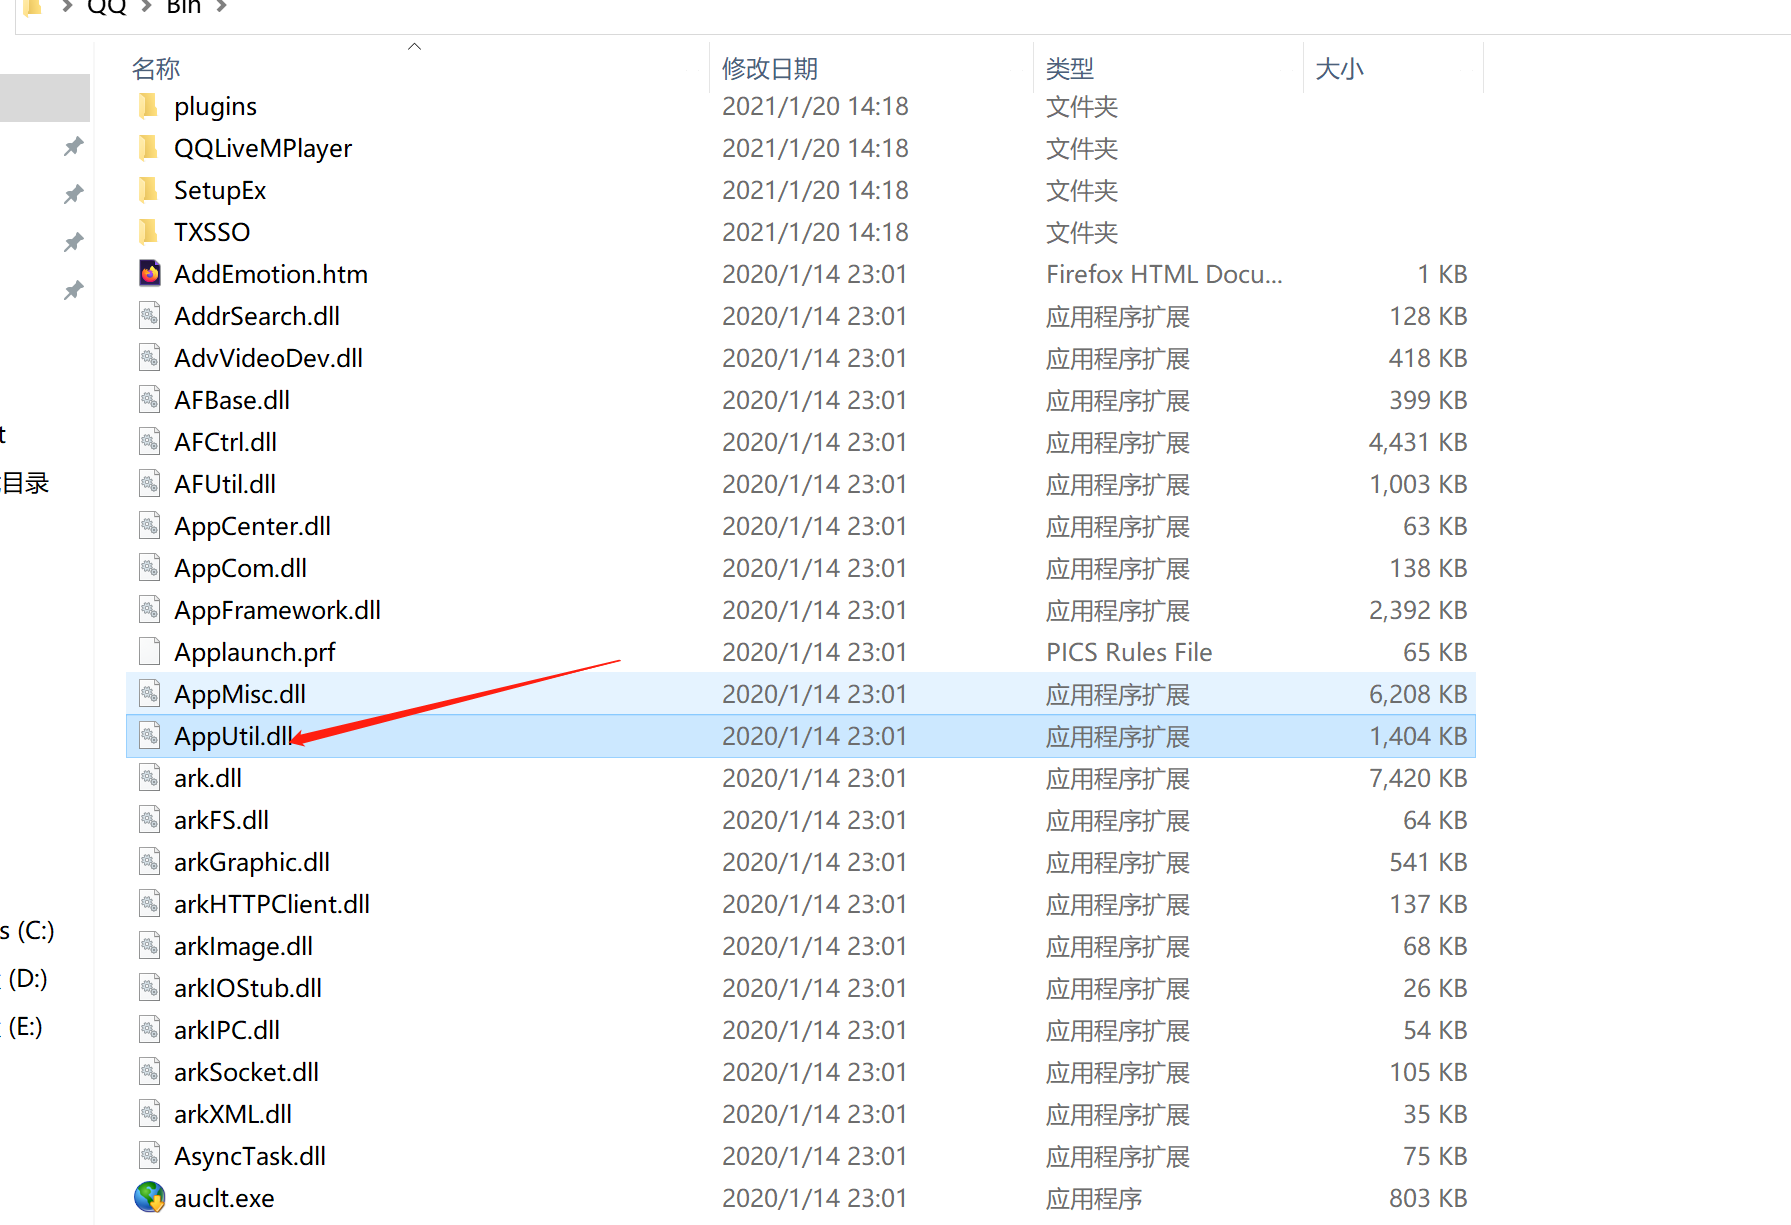The width and height of the screenshot is (1791, 1225).
Task: Click the plugins folder icon
Action: (x=149, y=106)
